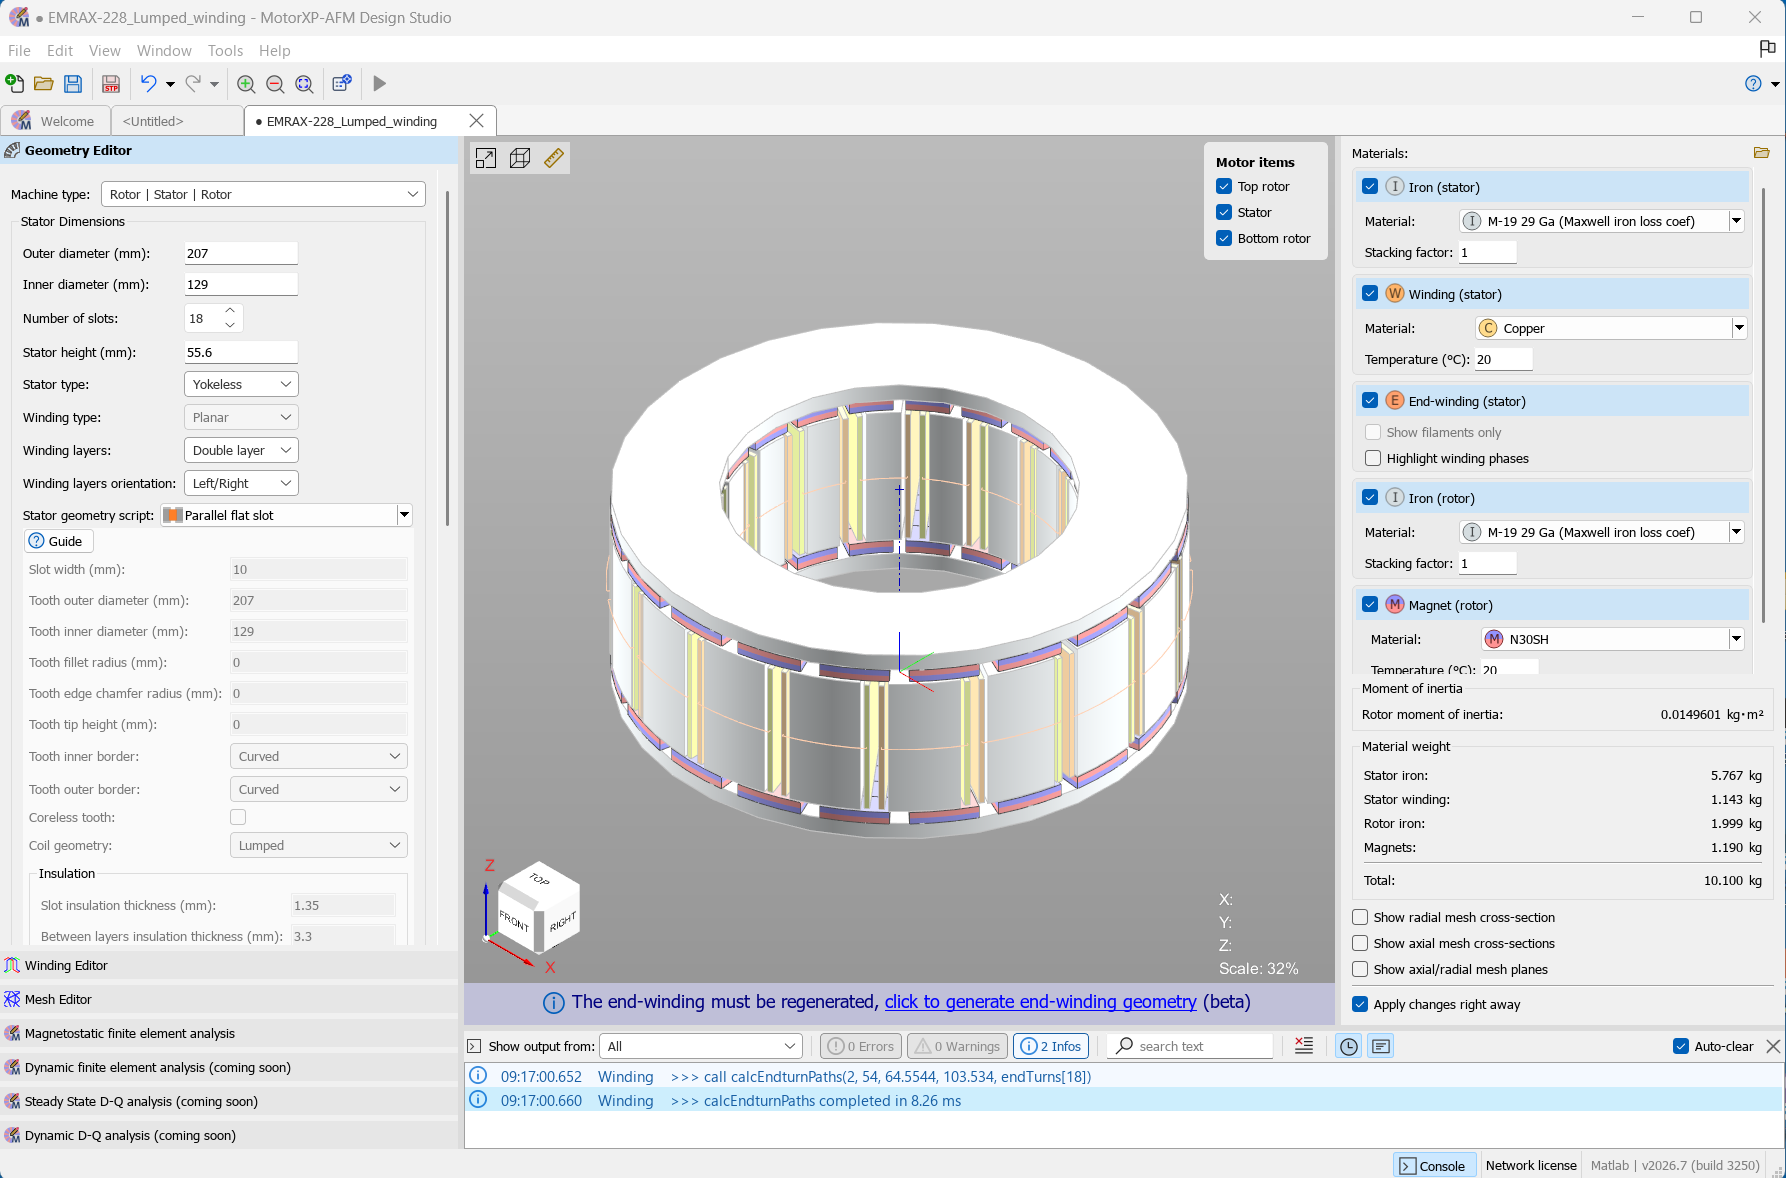The width and height of the screenshot is (1786, 1178).
Task: Filter console by 2 Infos
Action: click(x=1052, y=1046)
